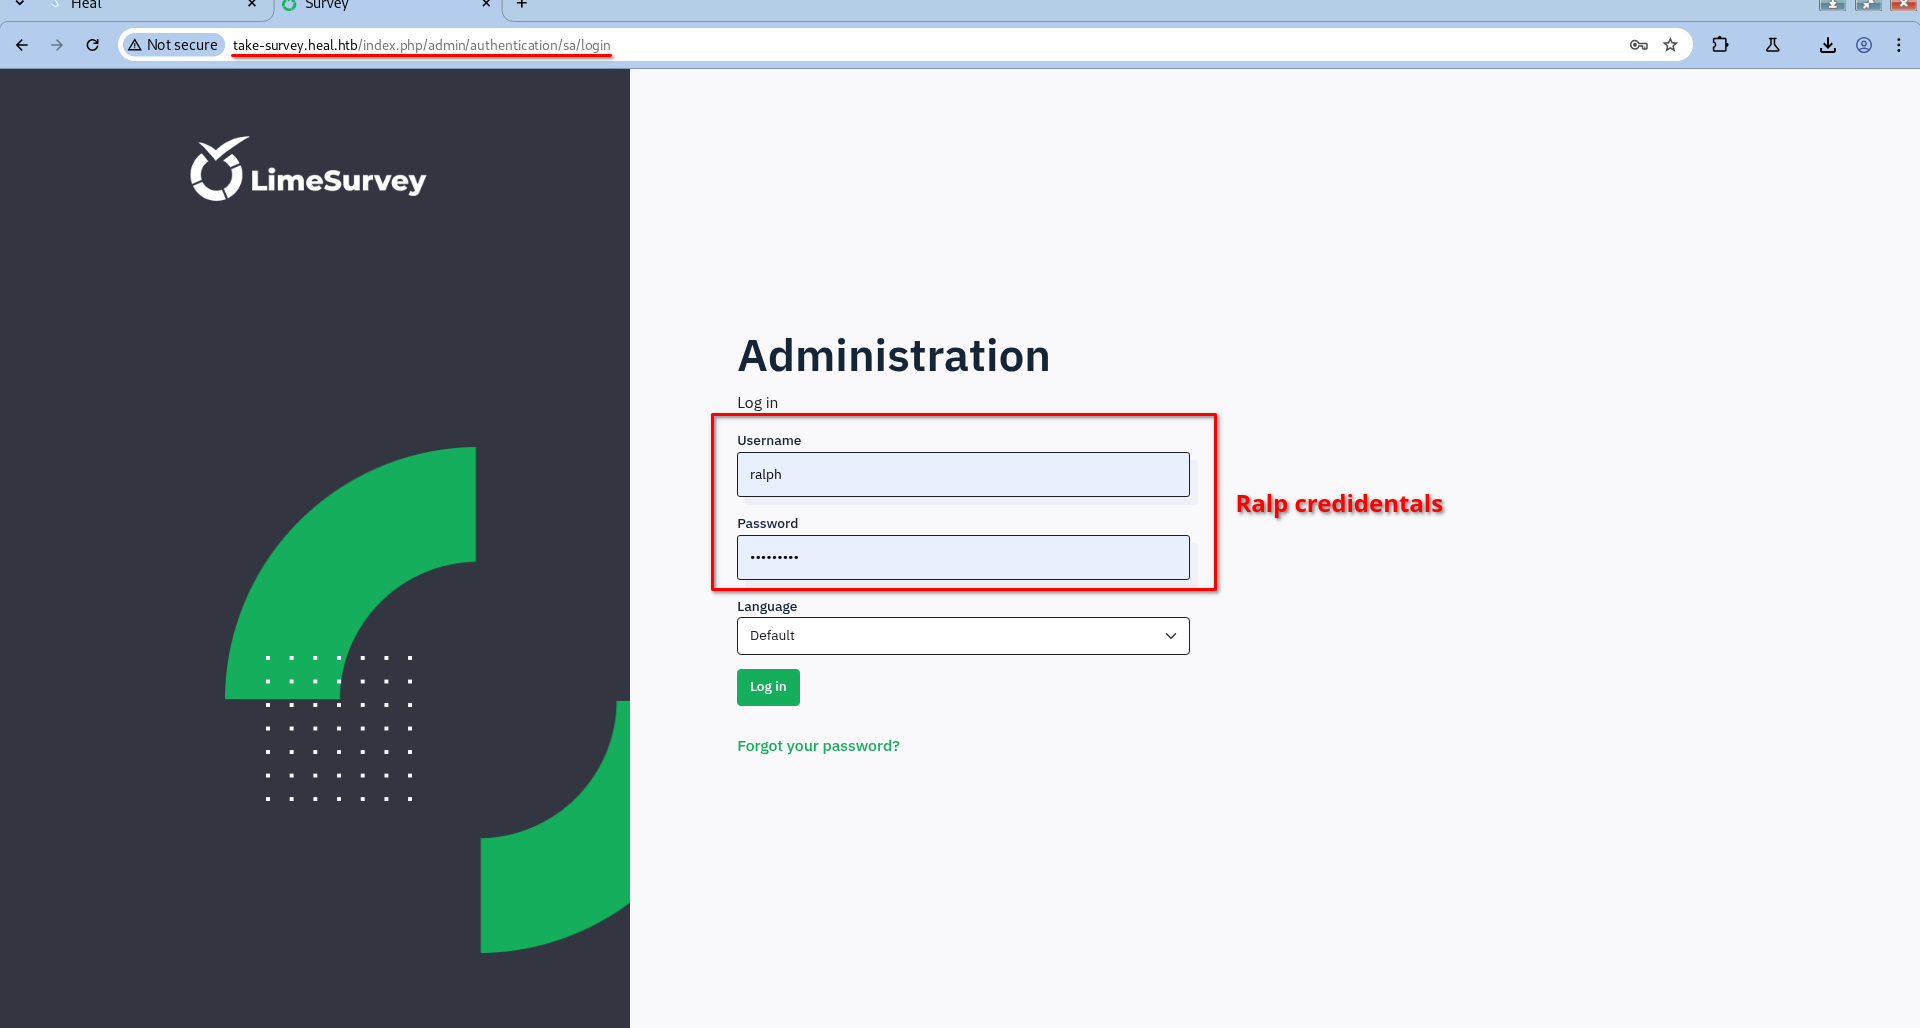Expand the Language dropdown
The image size is (1920, 1028).
(x=962, y=636)
